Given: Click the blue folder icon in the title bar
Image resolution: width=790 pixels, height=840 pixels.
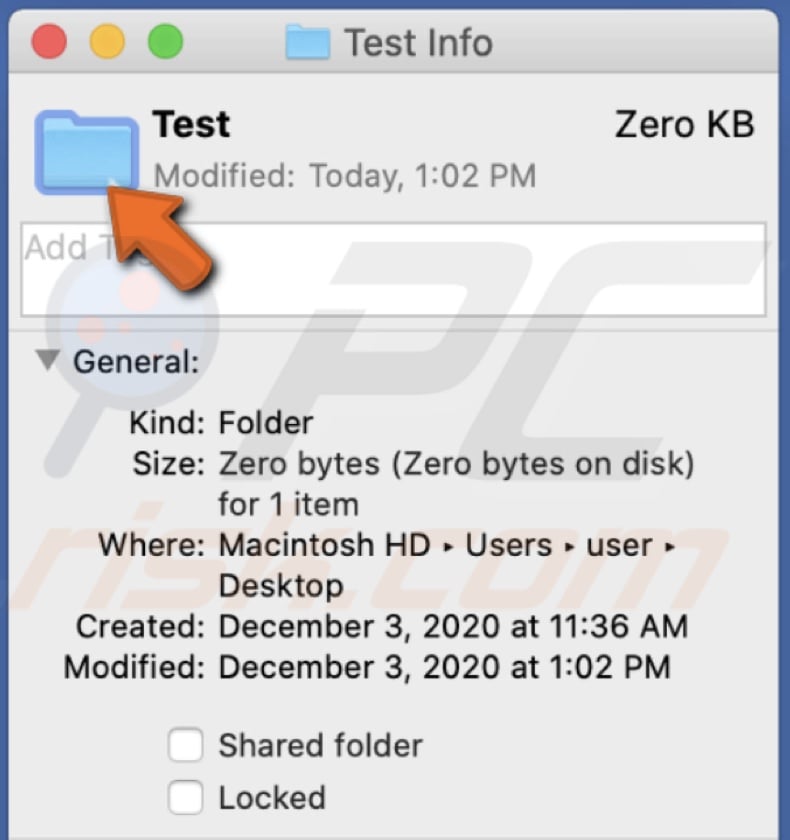Looking at the screenshot, I should [x=309, y=42].
